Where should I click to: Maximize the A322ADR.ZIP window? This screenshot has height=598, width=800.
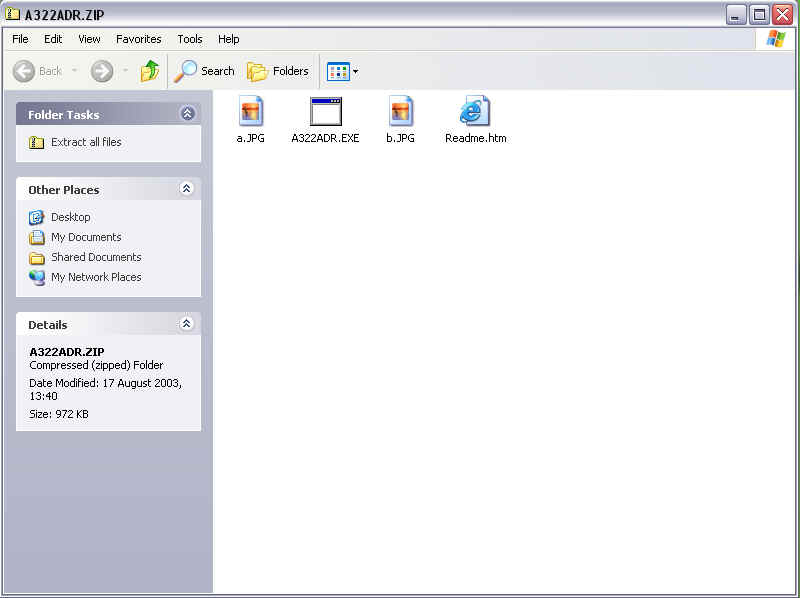click(x=759, y=15)
